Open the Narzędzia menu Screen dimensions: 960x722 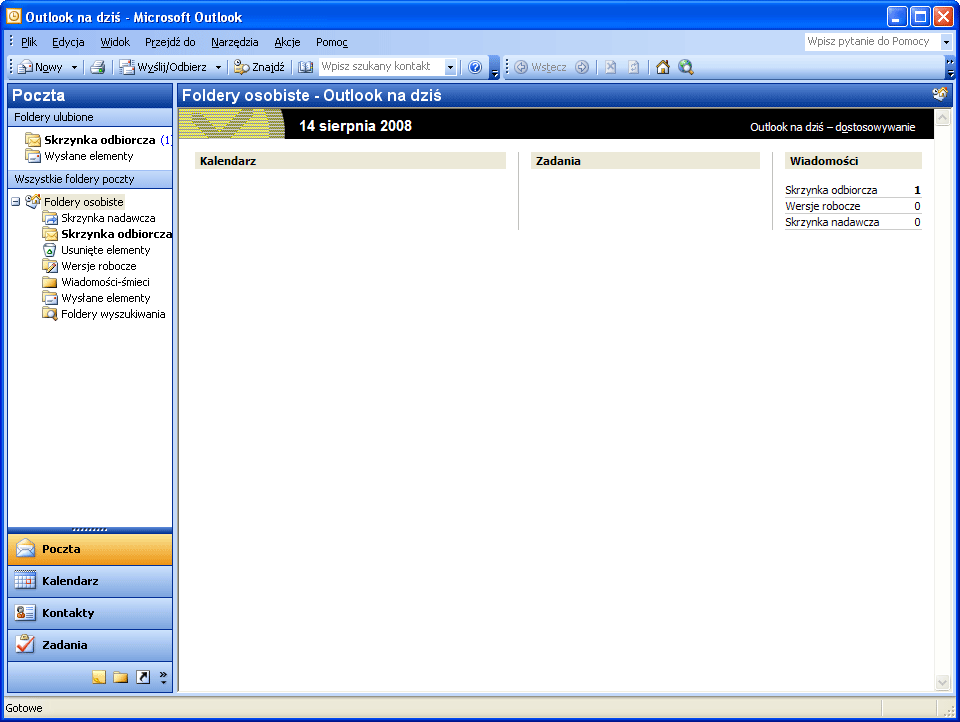pos(234,42)
